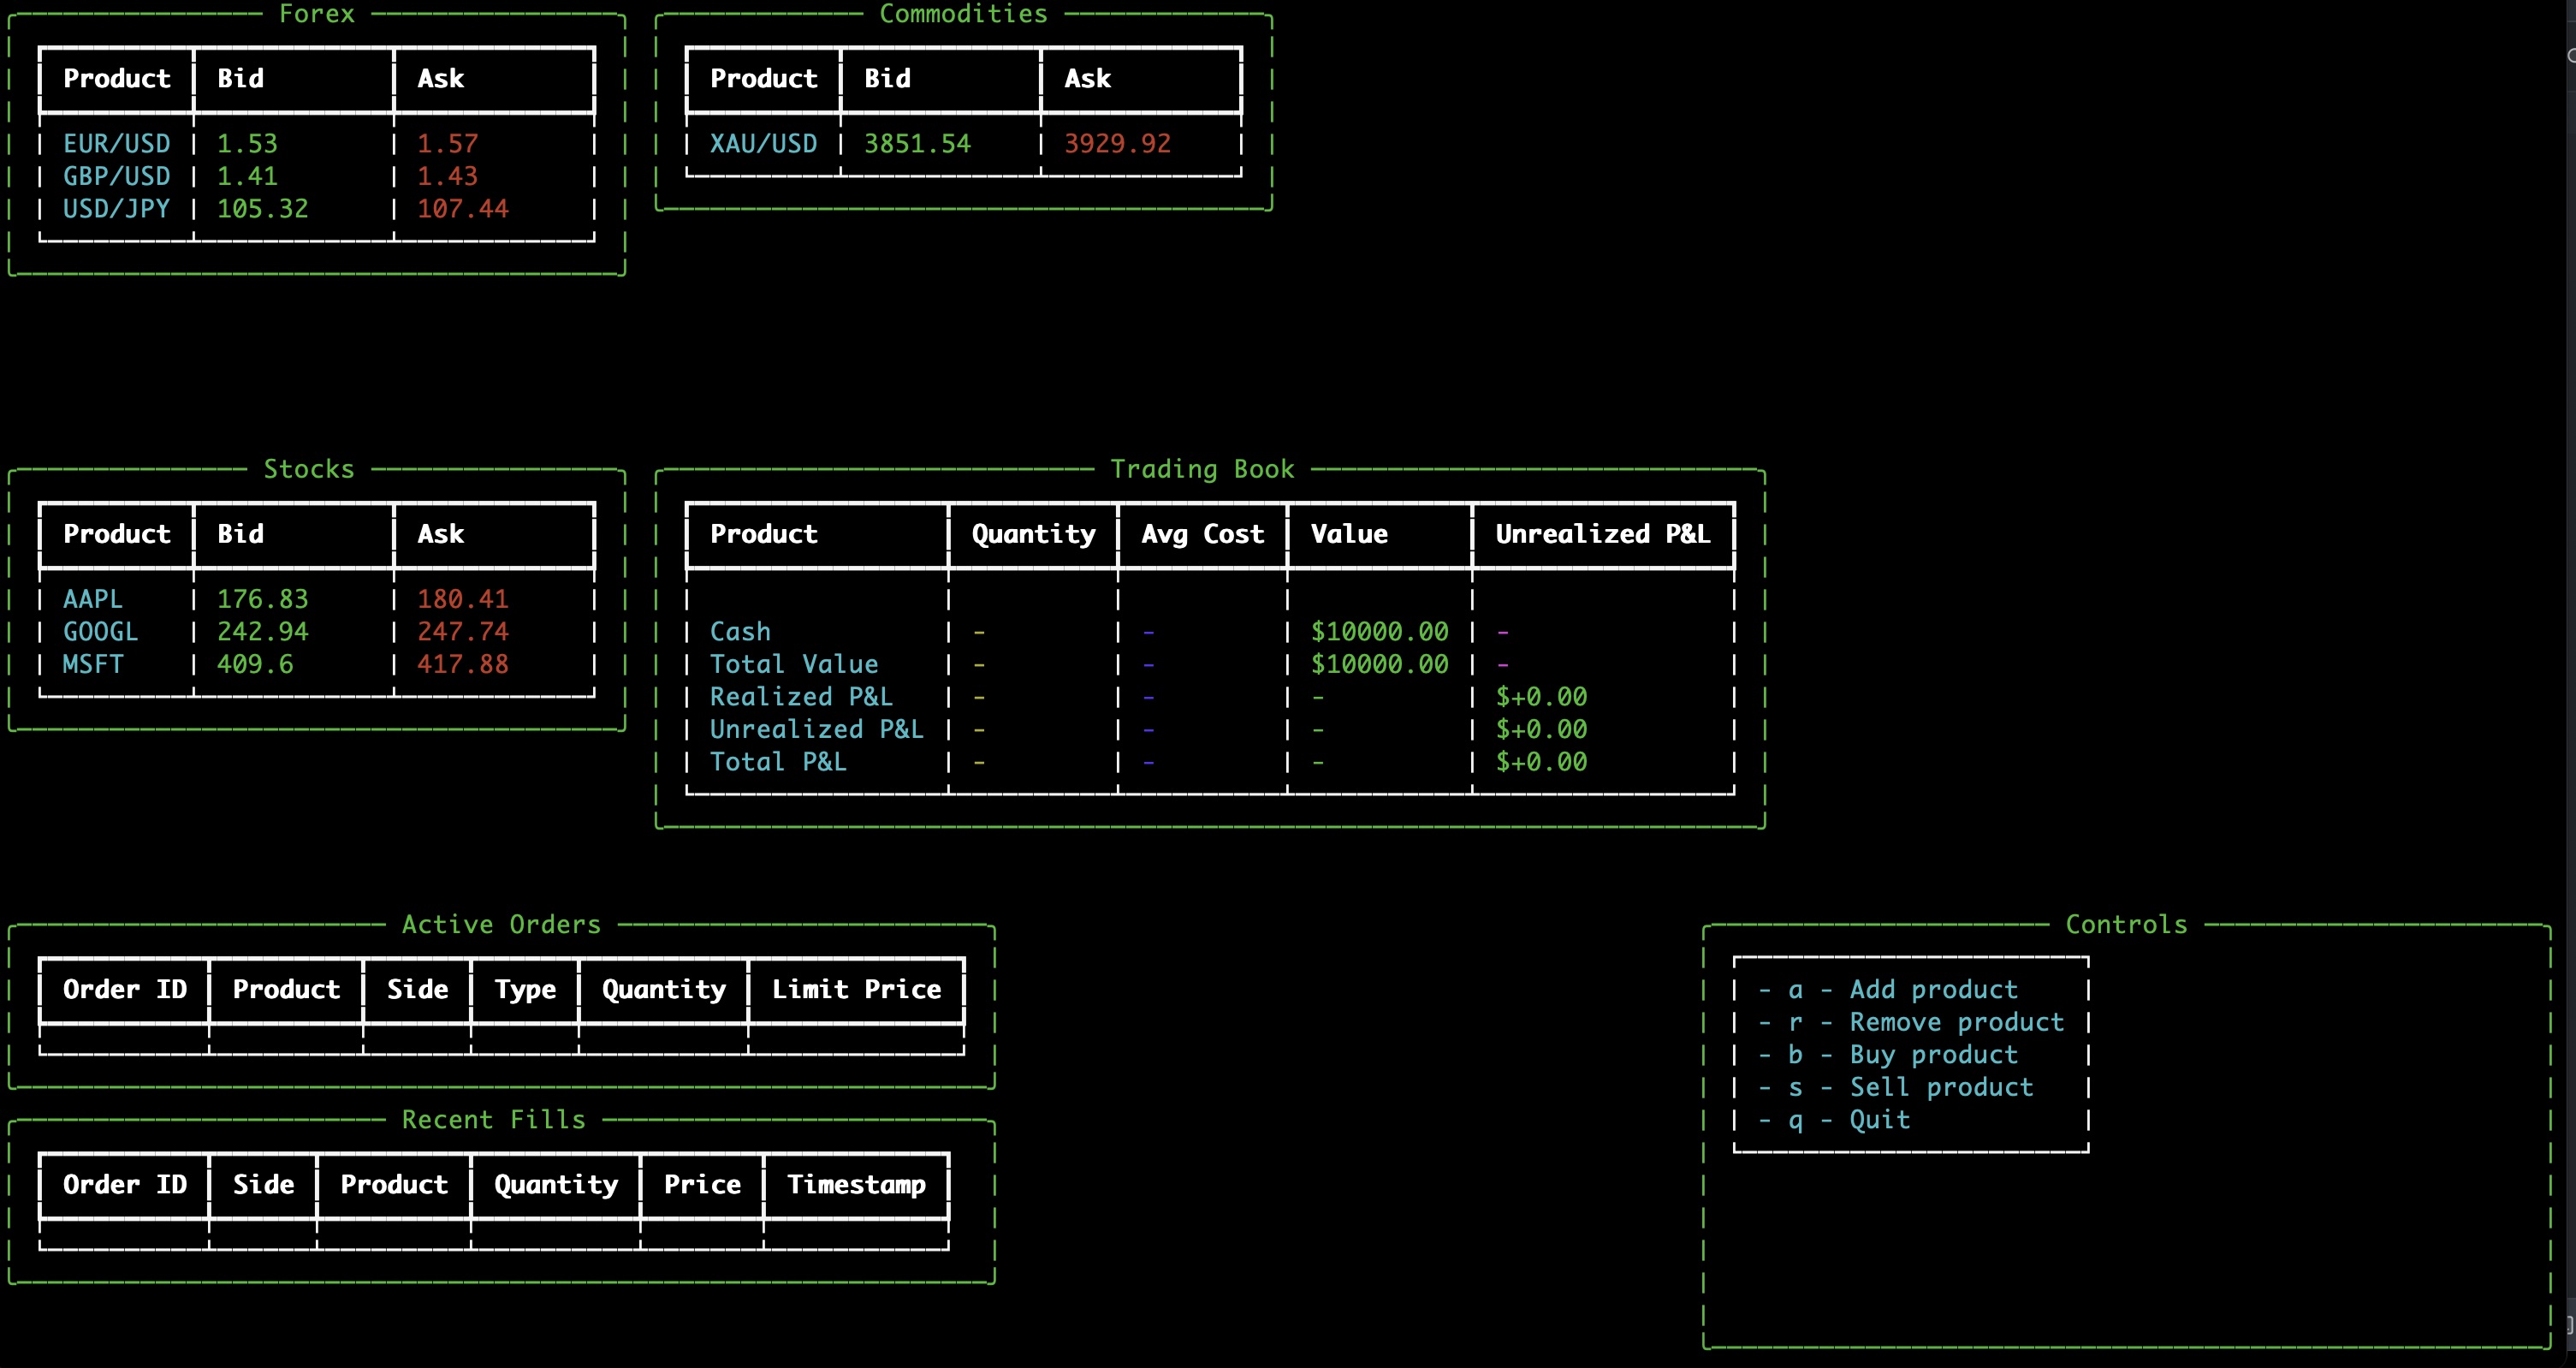The height and width of the screenshot is (1368, 2576).
Task: Select XAU/USD in Commodities table
Action: tap(763, 144)
